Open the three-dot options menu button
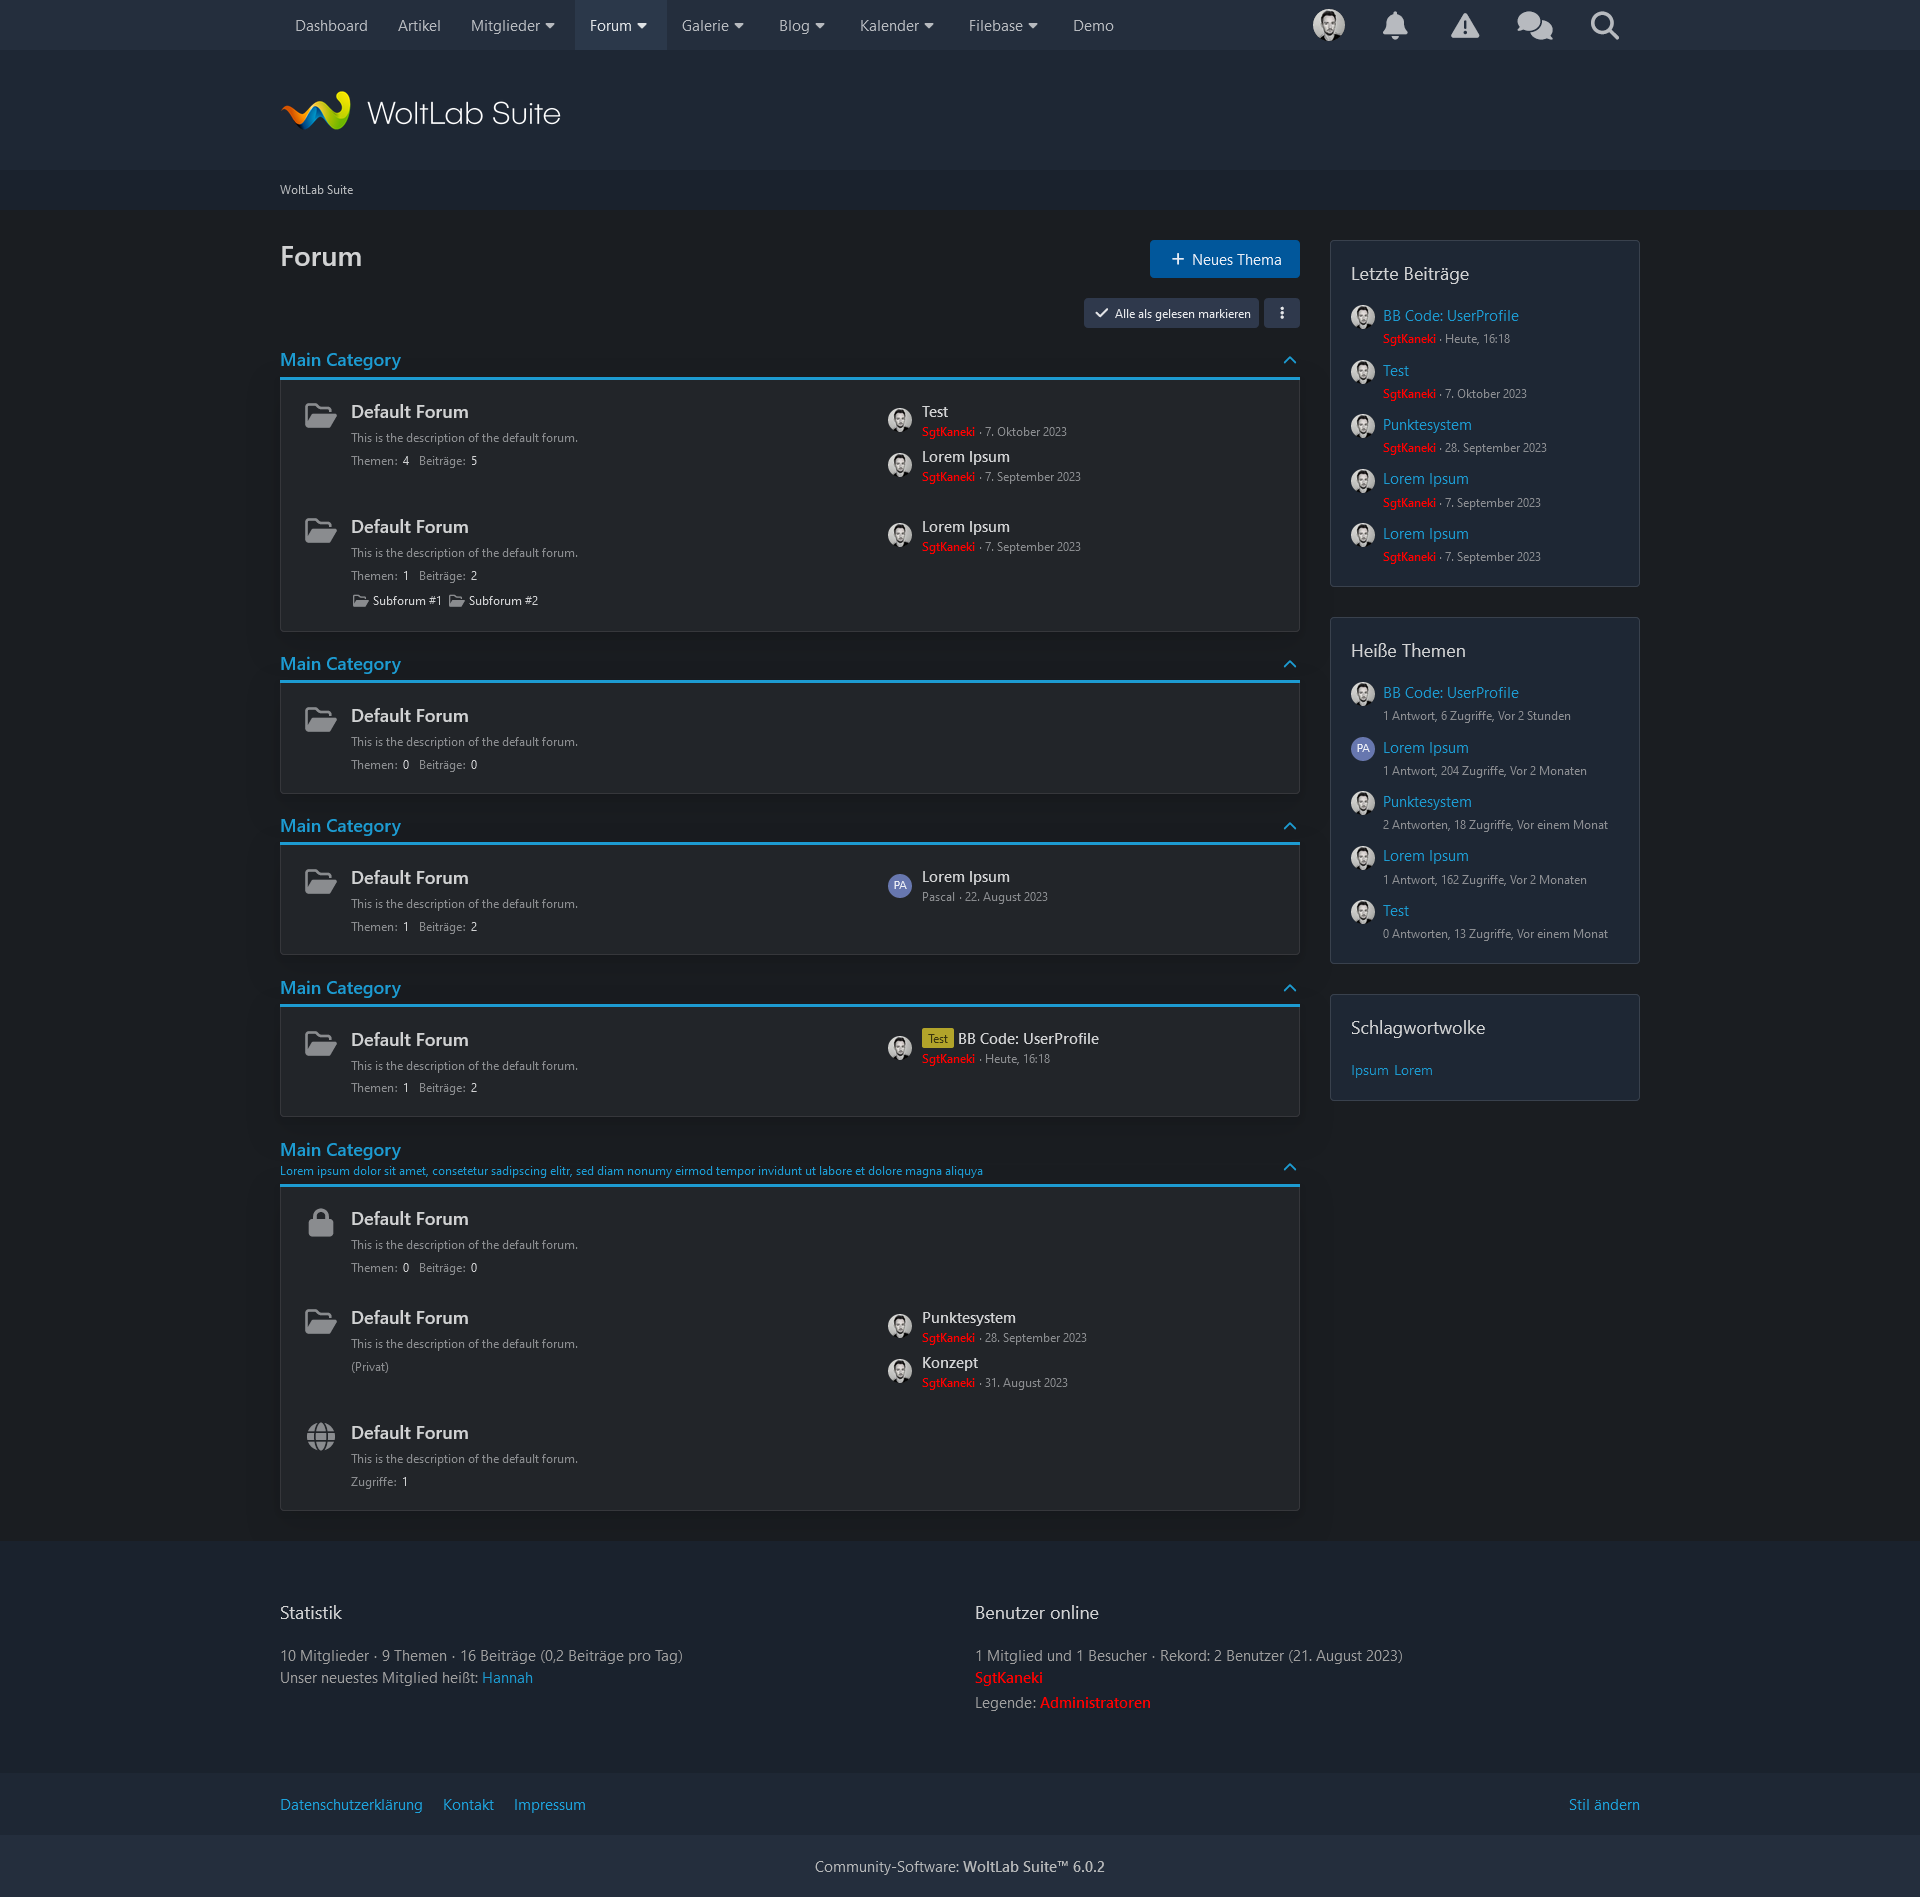This screenshot has height=1897, width=1920. (x=1282, y=313)
